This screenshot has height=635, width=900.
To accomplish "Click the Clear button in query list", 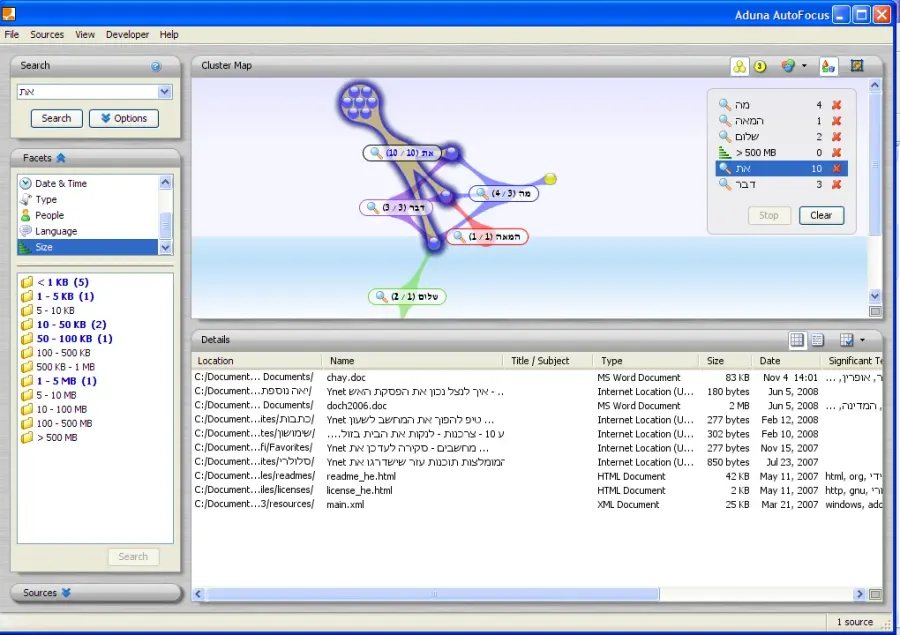I will click(821, 215).
